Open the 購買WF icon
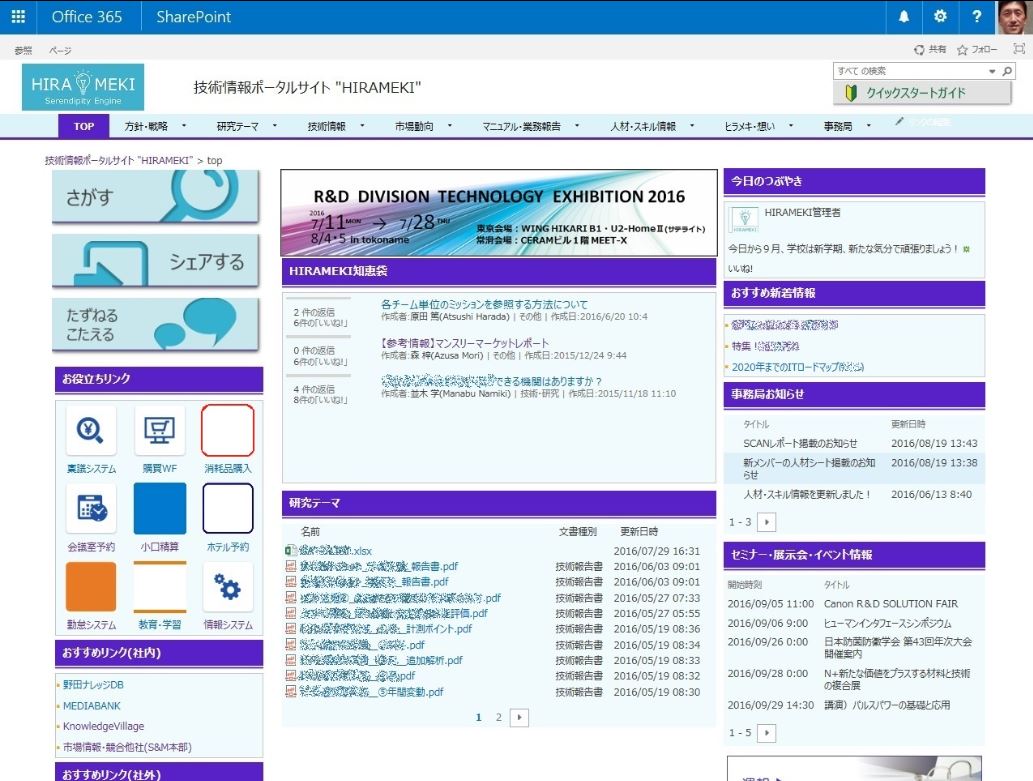1033x781 pixels. point(159,431)
